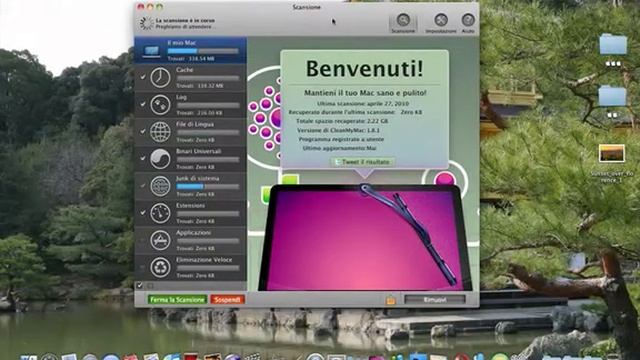
Task: Select the Eliminazione Veloce recycle icon
Action: coord(160,267)
